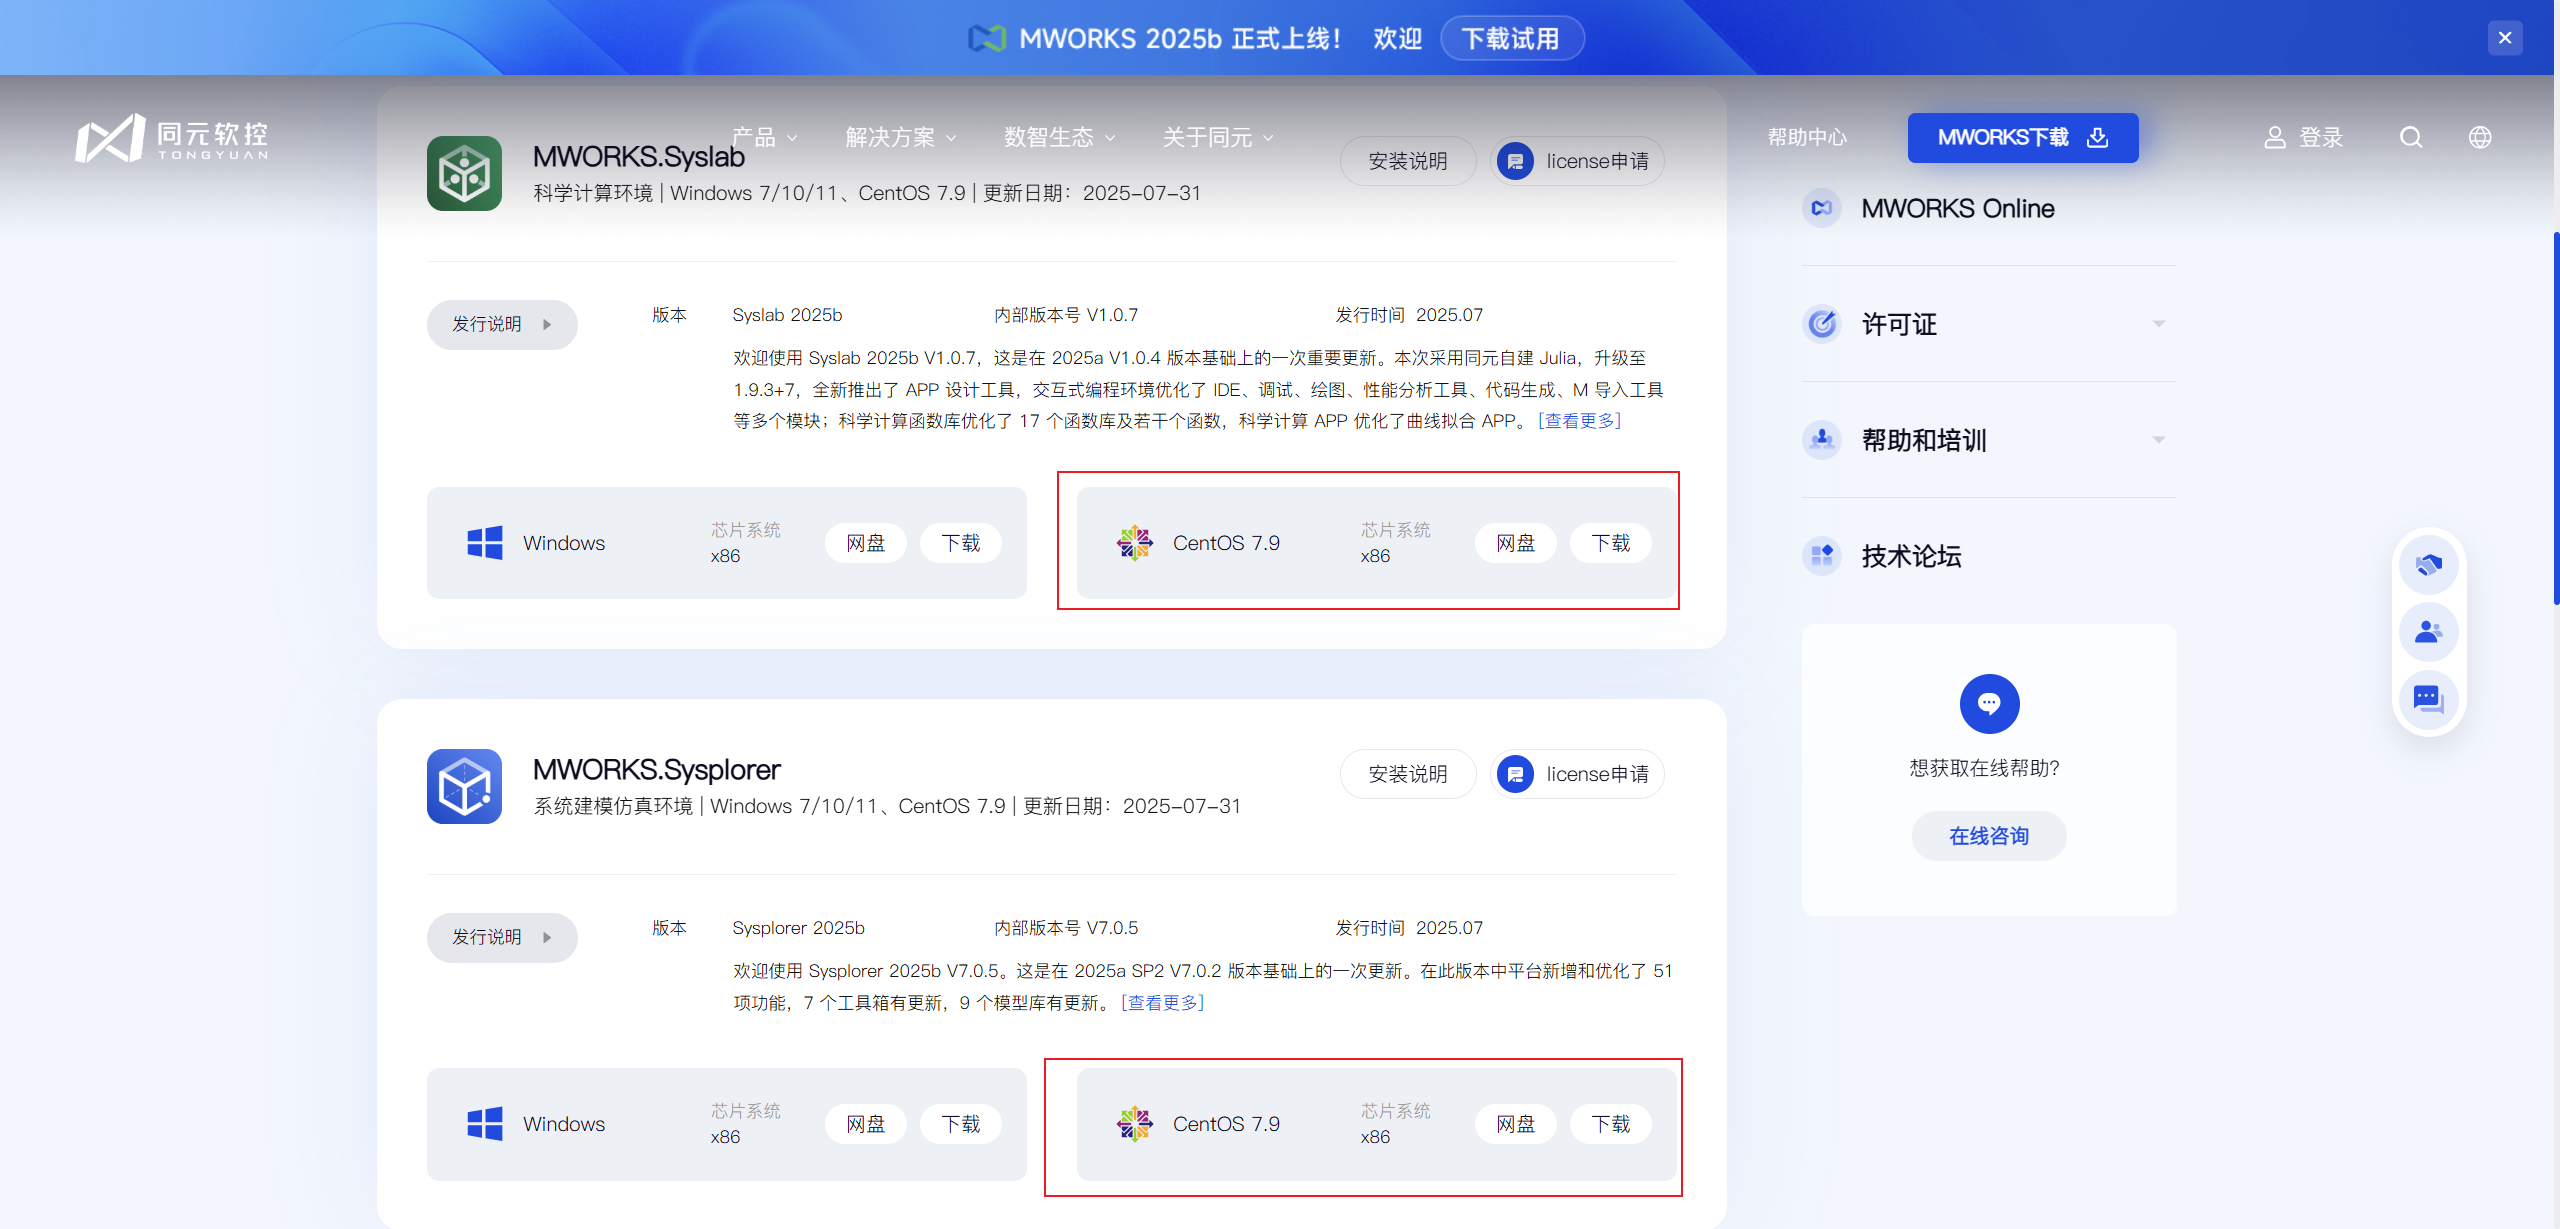Click Sysplorer 内部版本号 V7.0.5 text
The height and width of the screenshot is (1229, 2560).
pyautogui.click(x=1066, y=928)
